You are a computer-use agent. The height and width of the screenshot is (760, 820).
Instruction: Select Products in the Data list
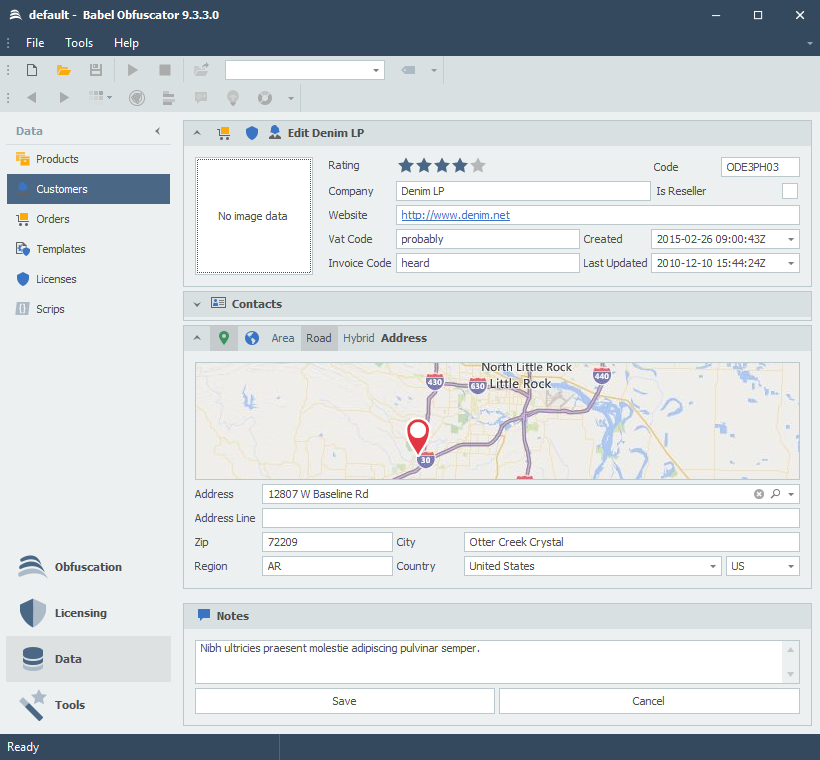(x=88, y=159)
